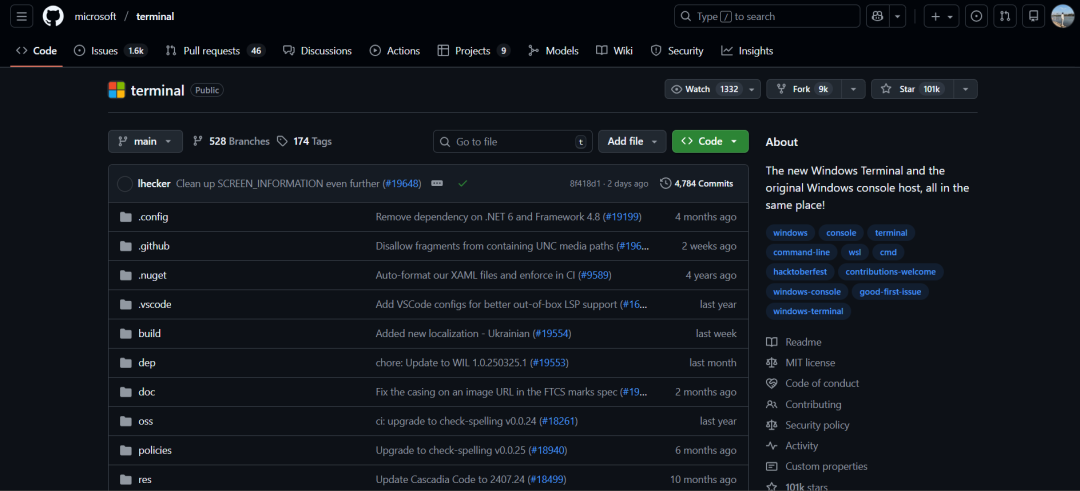Screen dimensions: 1080x491
Task: Select the windows topic tag
Action: (790, 233)
